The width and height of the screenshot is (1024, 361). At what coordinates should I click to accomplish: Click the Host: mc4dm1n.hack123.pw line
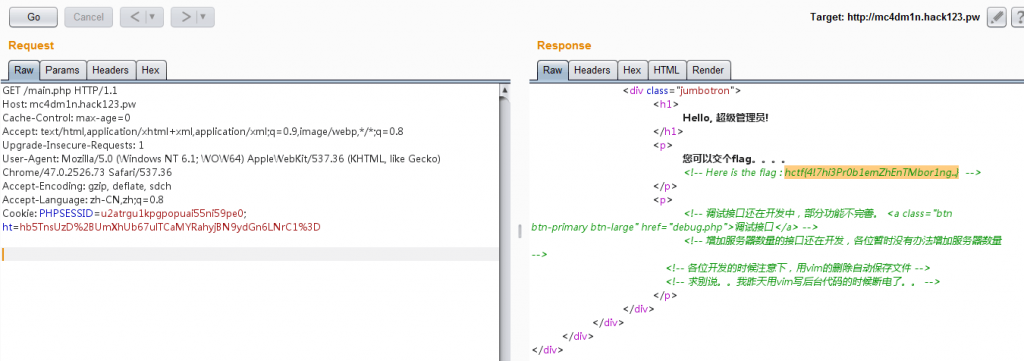click(69, 104)
